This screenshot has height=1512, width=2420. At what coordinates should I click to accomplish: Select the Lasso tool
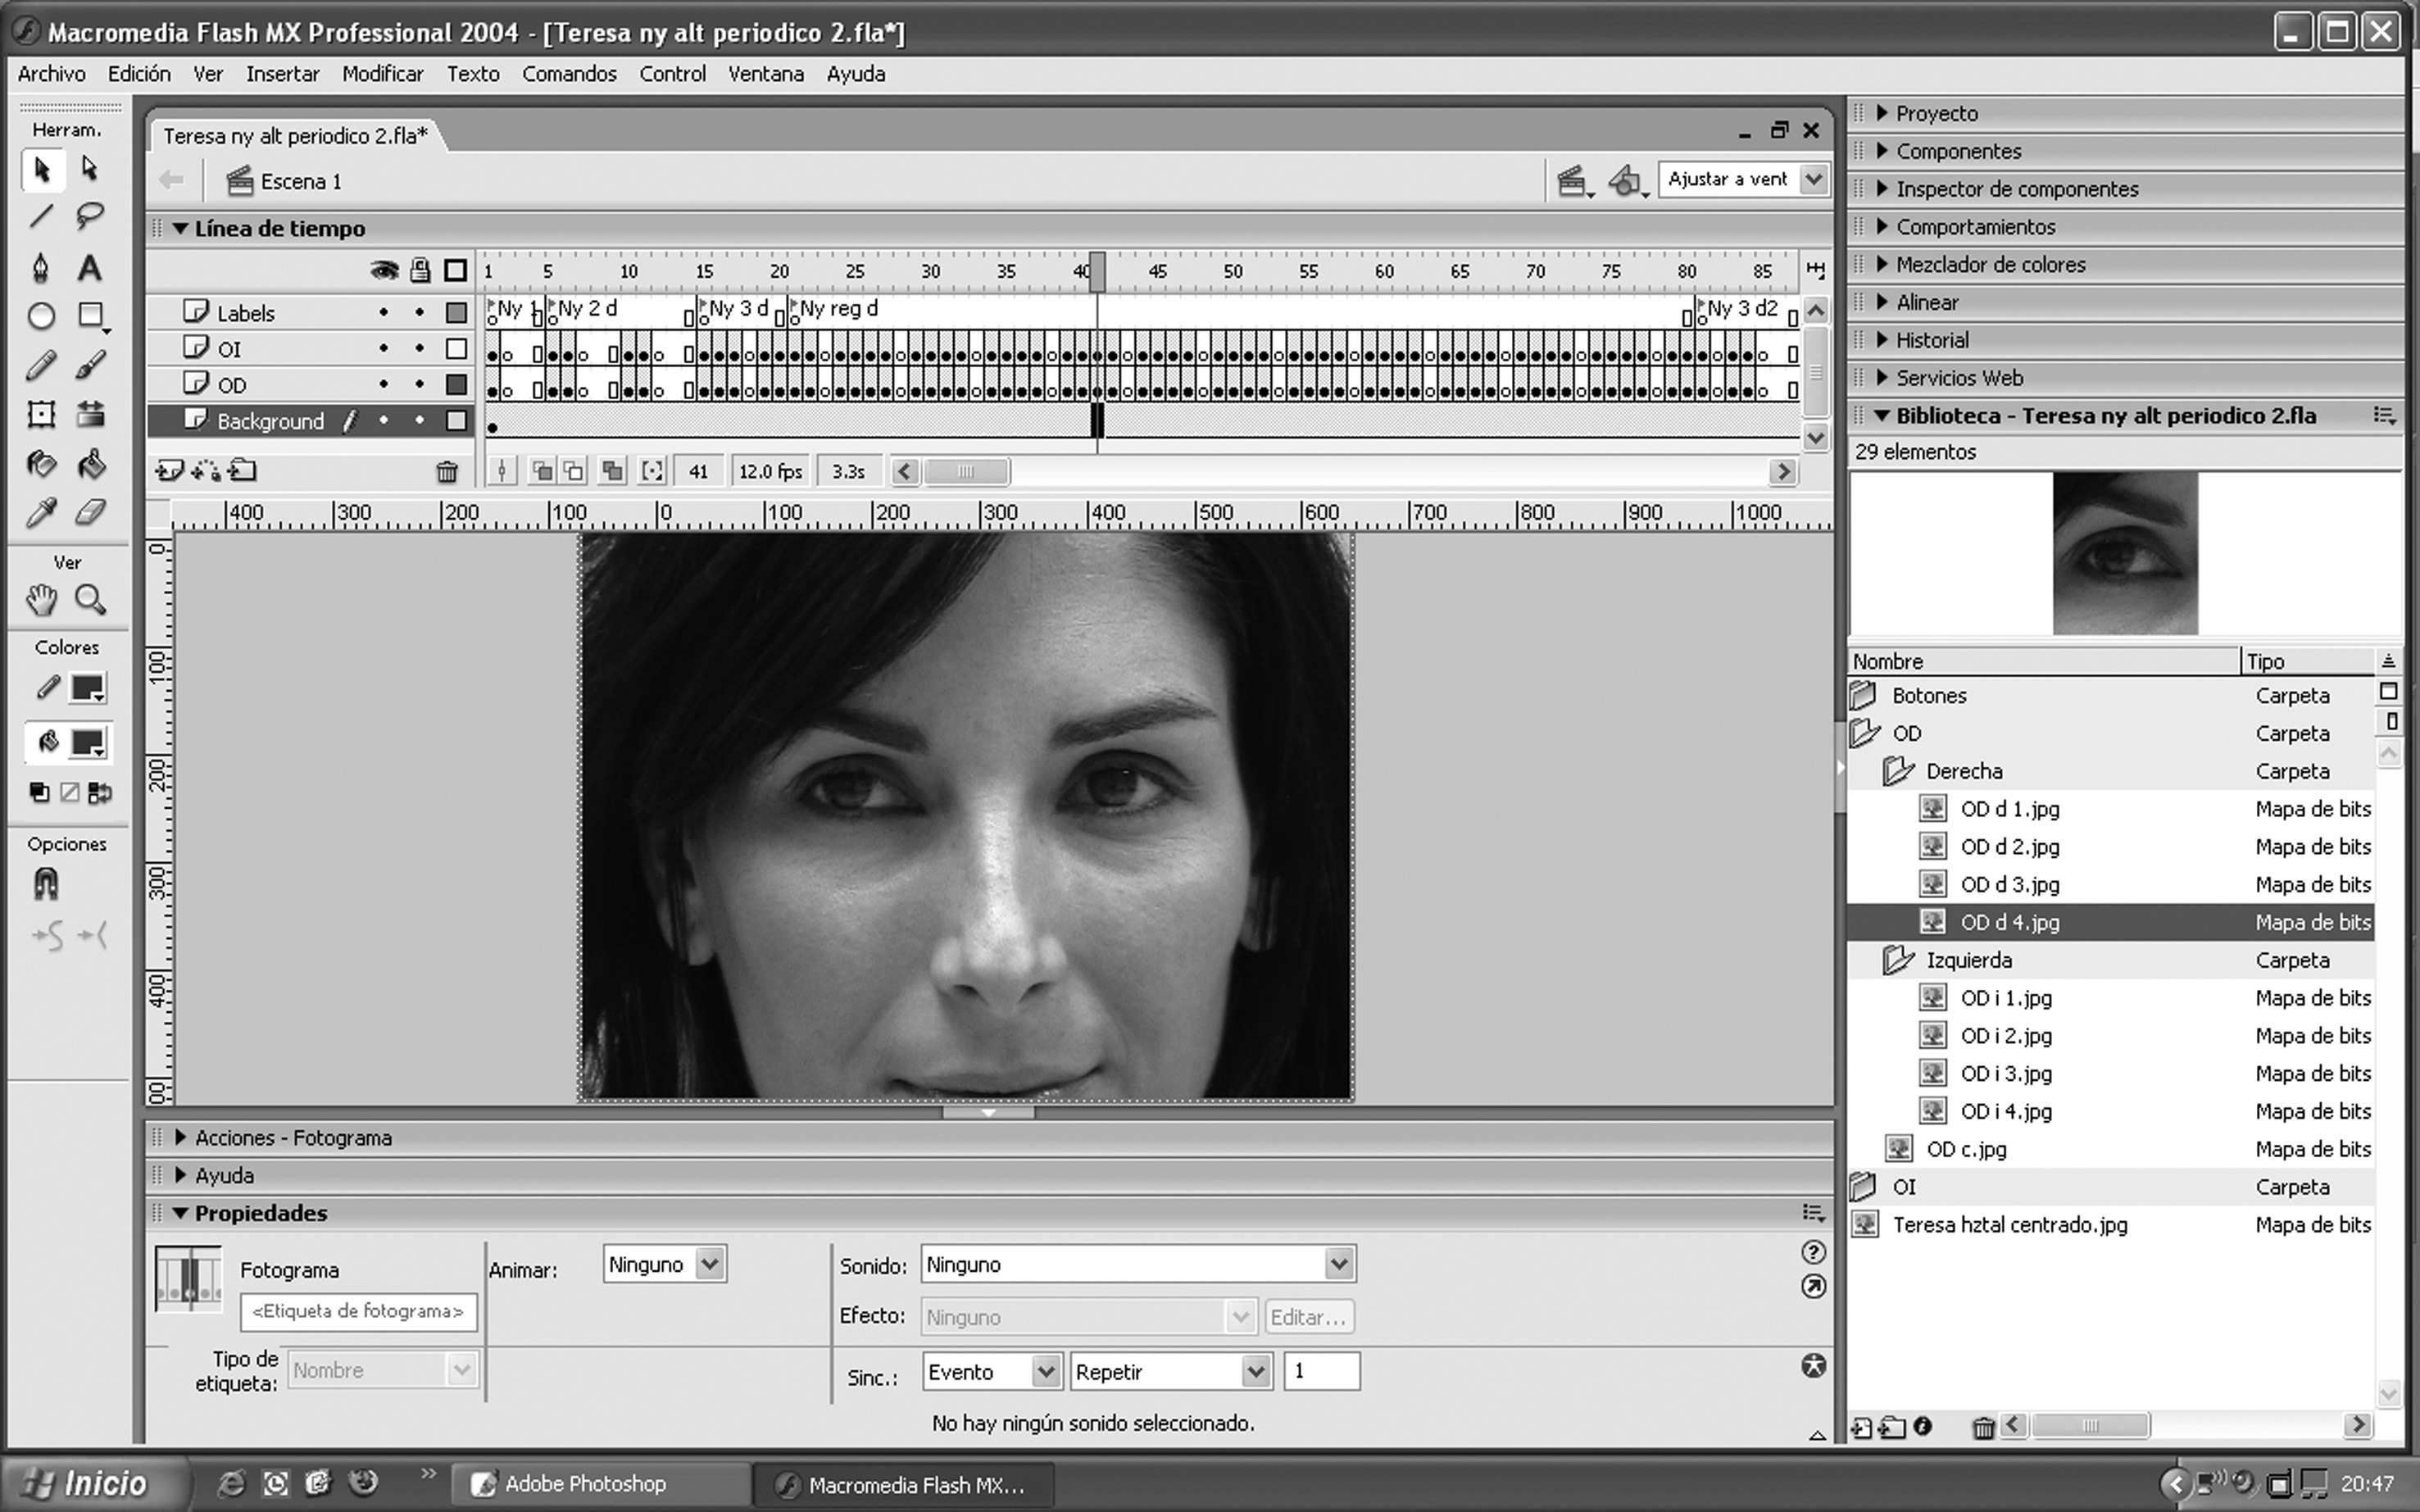[90, 216]
